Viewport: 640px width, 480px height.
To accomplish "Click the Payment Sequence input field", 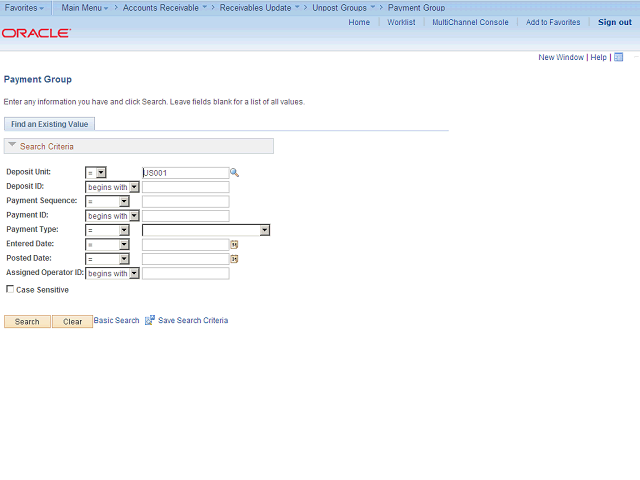I will pos(186,201).
